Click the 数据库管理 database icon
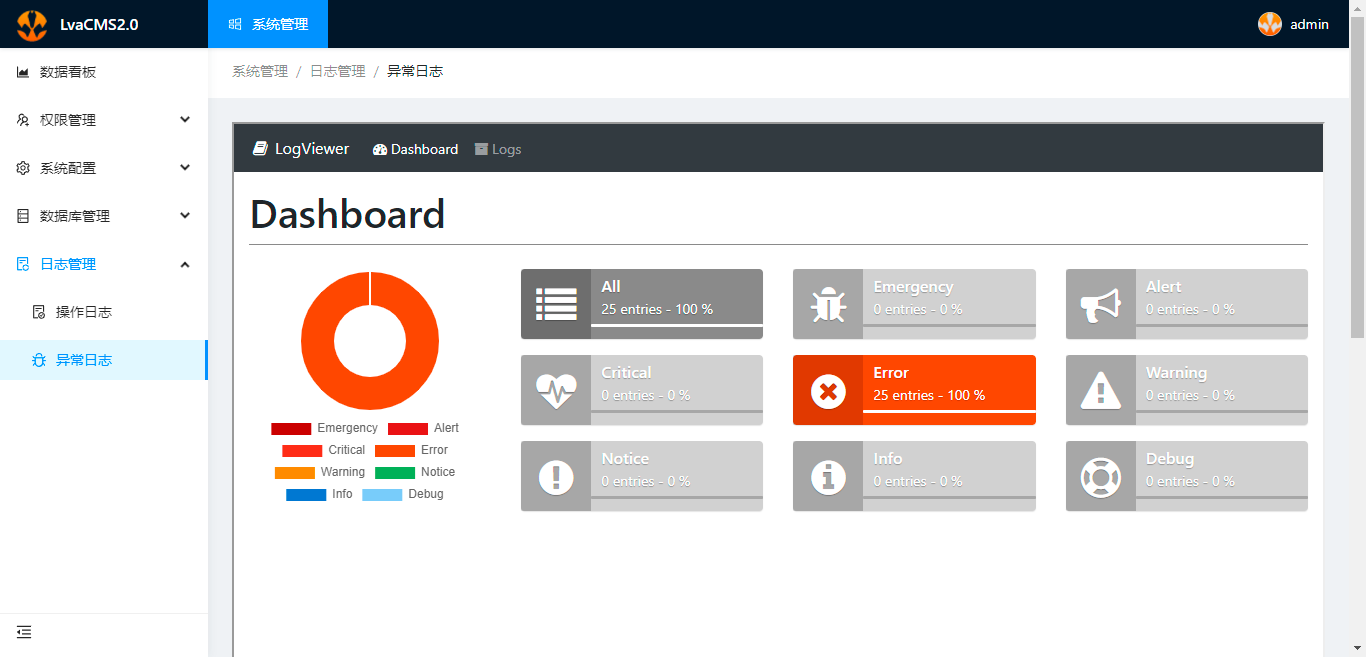Screen dimensions: 1366x657 23,216
